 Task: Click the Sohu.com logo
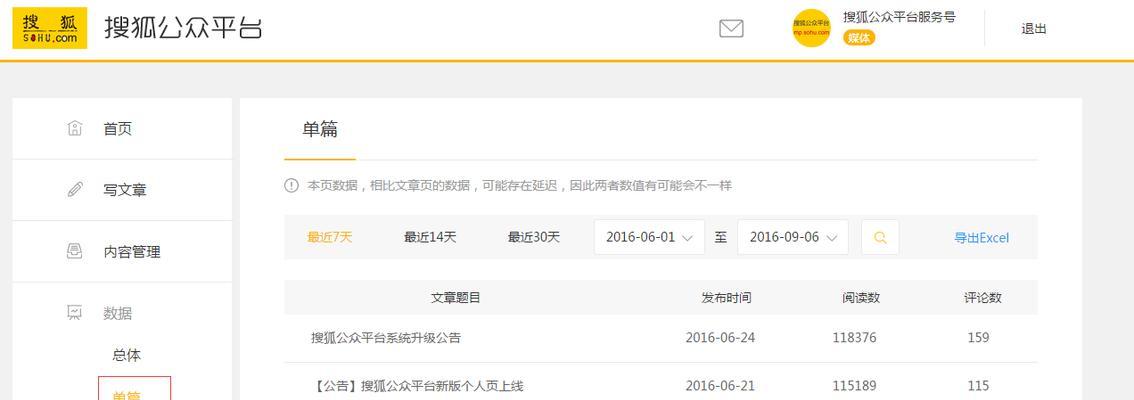pyautogui.click(x=50, y=28)
